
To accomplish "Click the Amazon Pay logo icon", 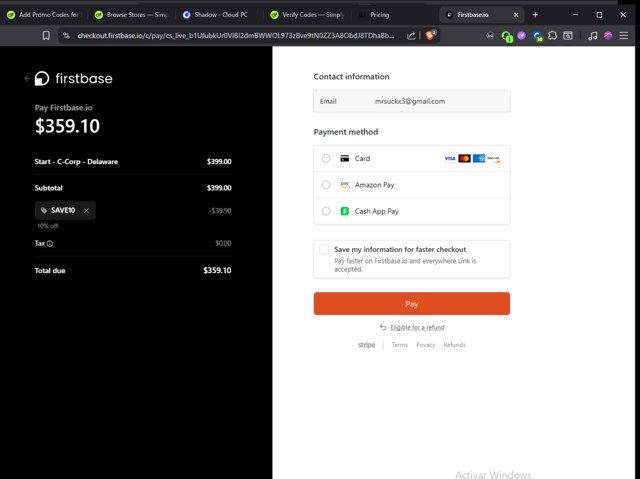I will (344, 185).
